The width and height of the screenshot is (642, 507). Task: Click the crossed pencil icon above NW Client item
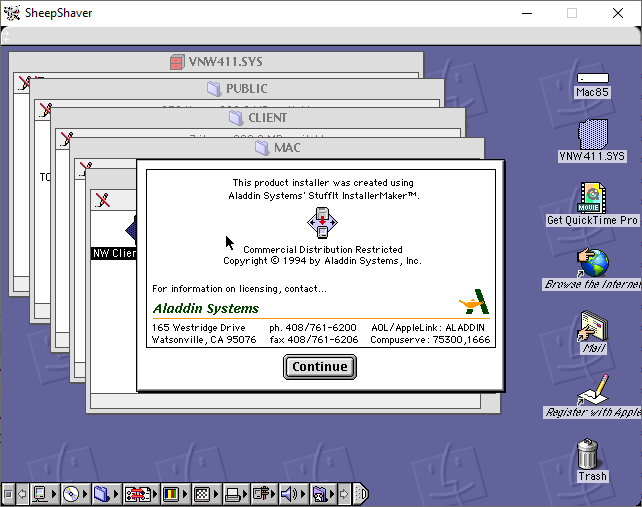click(102, 200)
